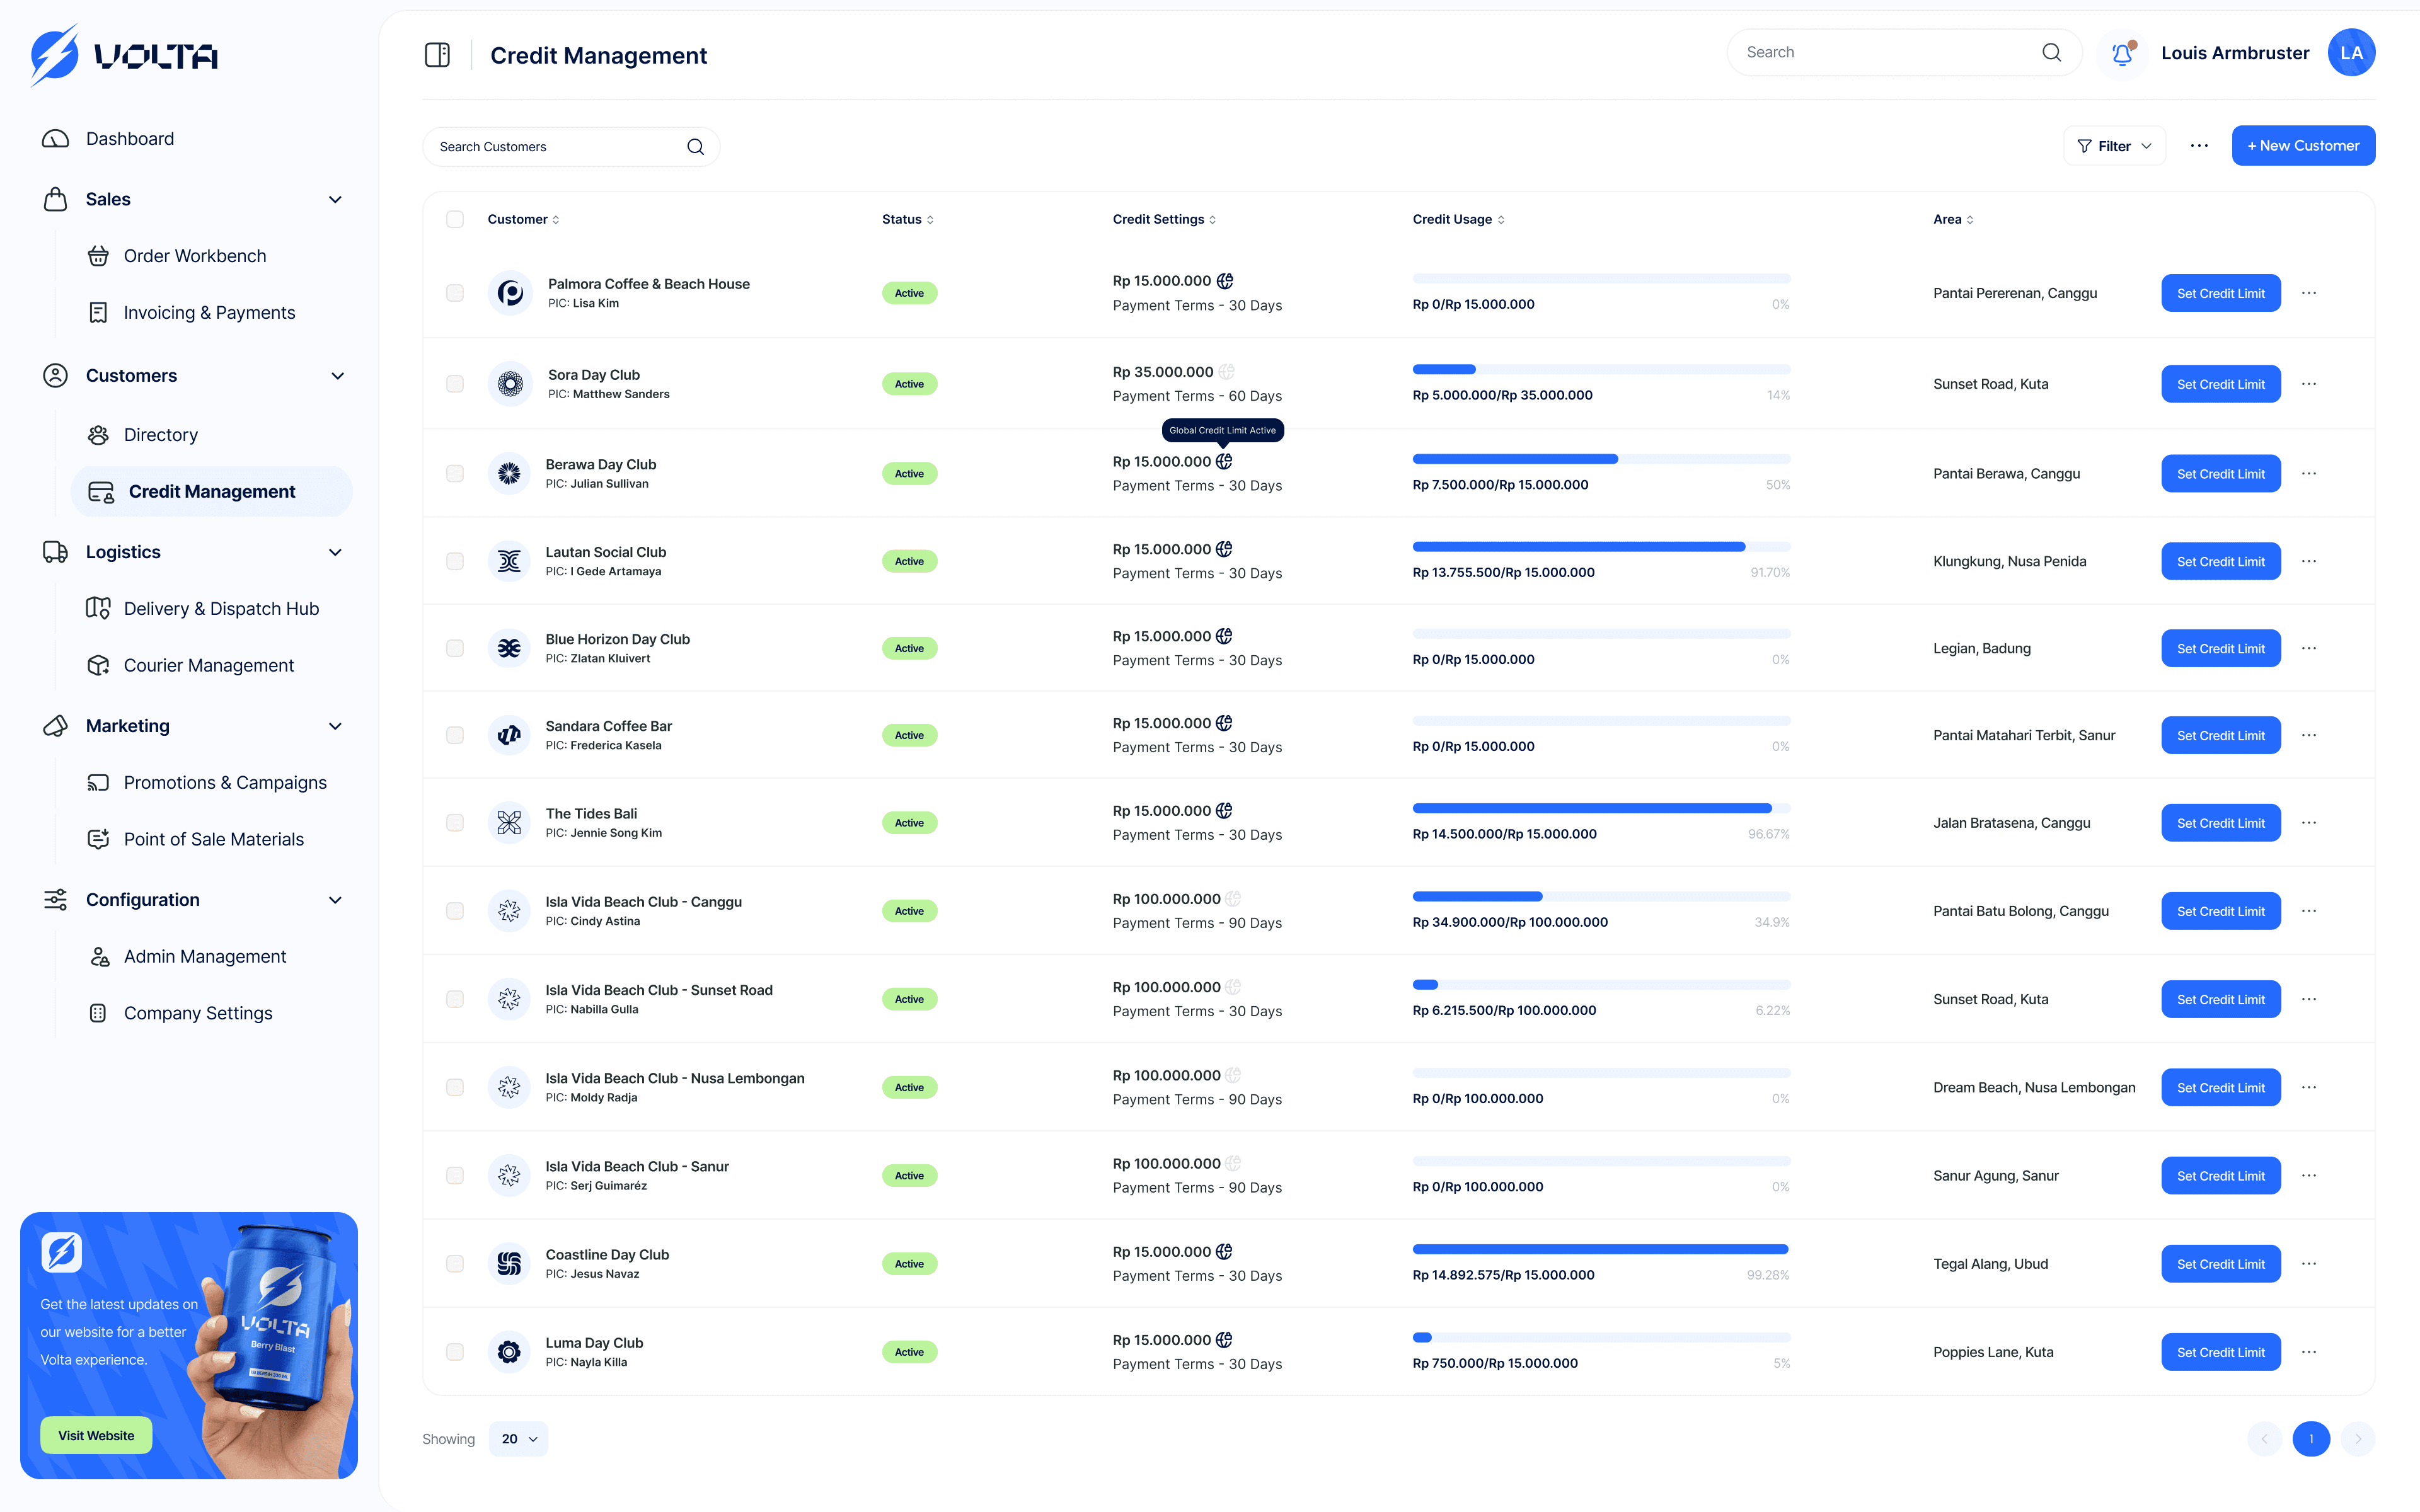Add a New Customer
2420x1512 pixels.
(x=2303, y=146)
